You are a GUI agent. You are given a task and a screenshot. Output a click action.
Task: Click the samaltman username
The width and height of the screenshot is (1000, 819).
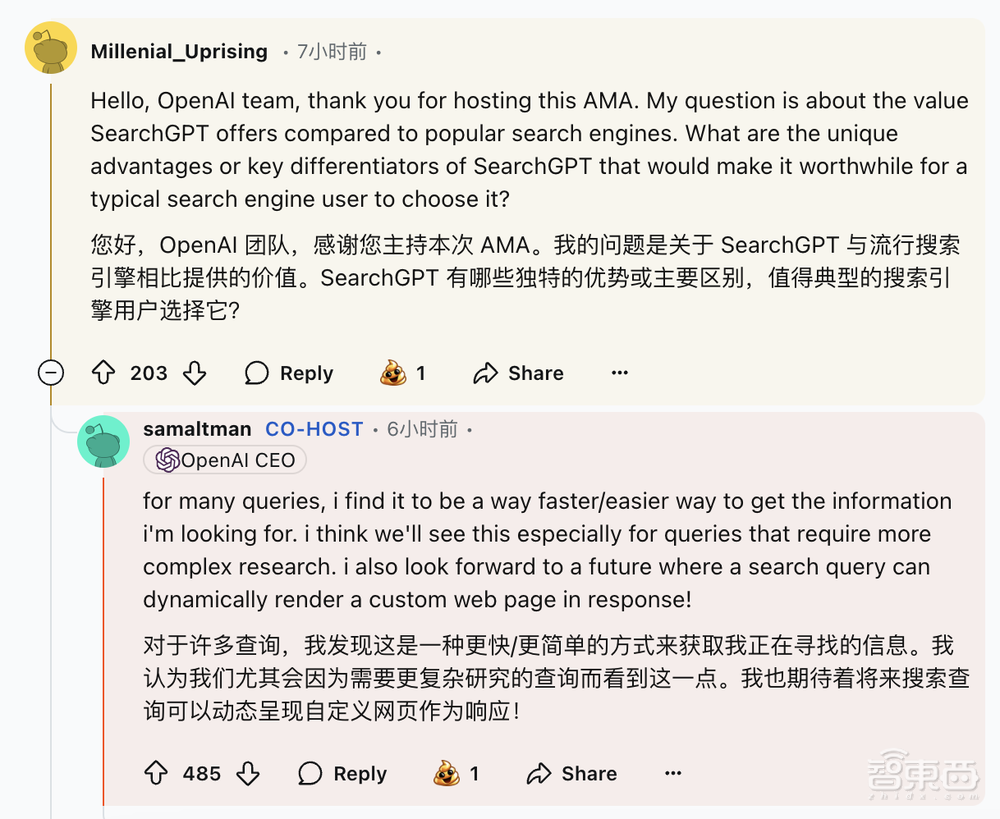pyautogui.click(x=197, y=429)
